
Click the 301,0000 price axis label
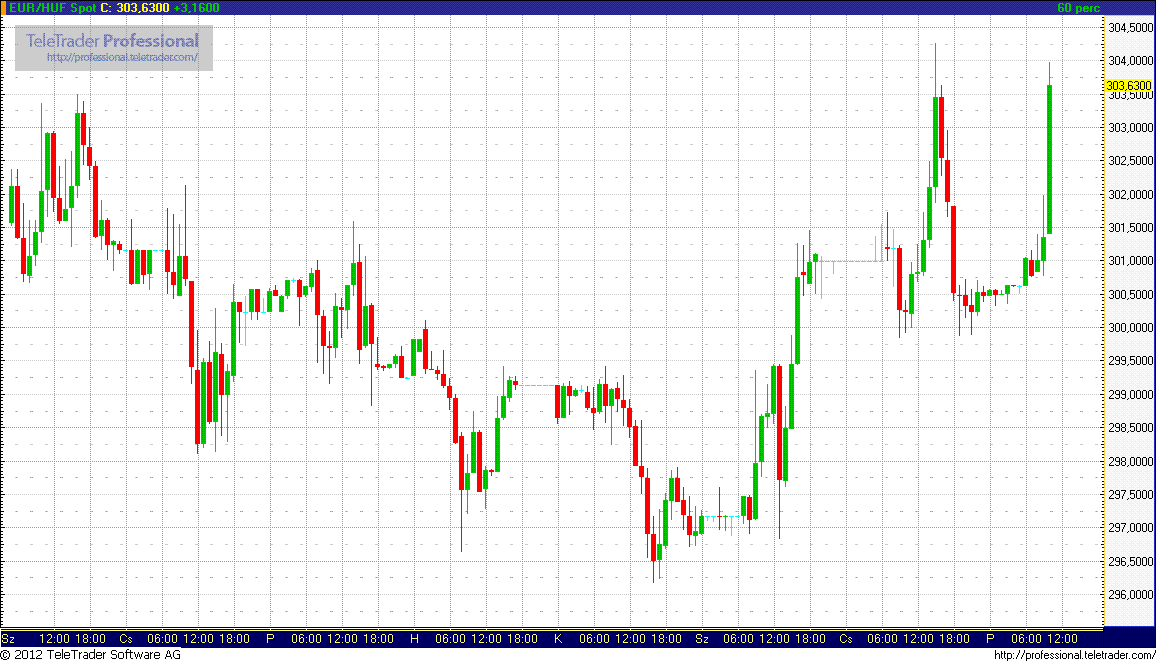[1130, 261]
